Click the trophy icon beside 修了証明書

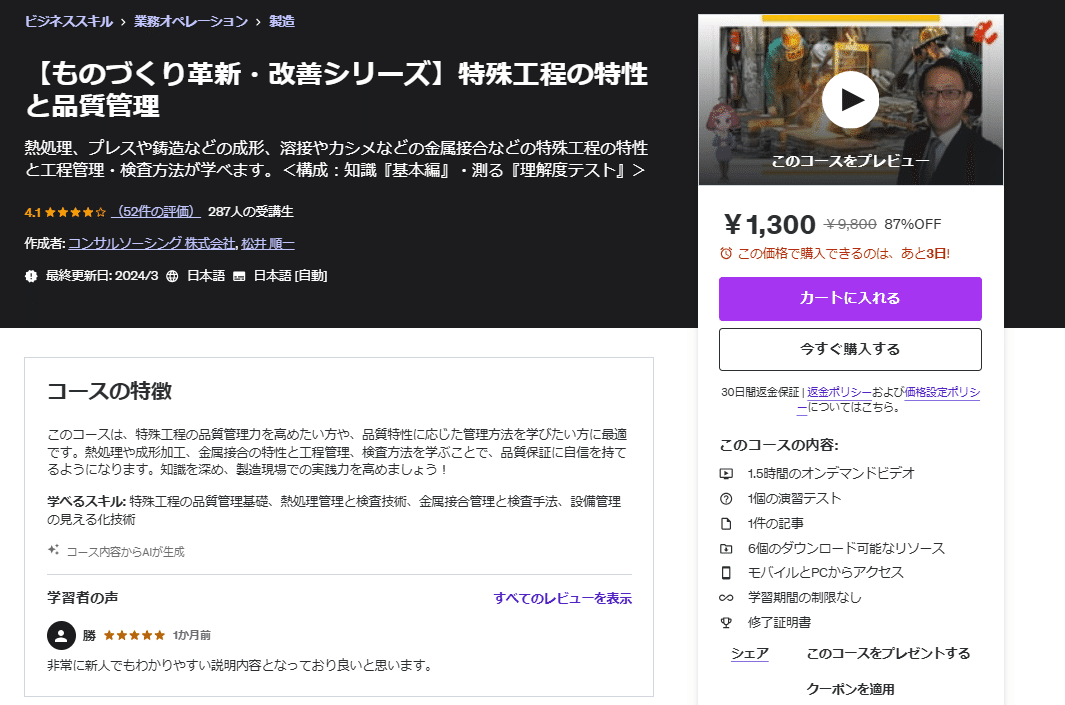(725, 621)
